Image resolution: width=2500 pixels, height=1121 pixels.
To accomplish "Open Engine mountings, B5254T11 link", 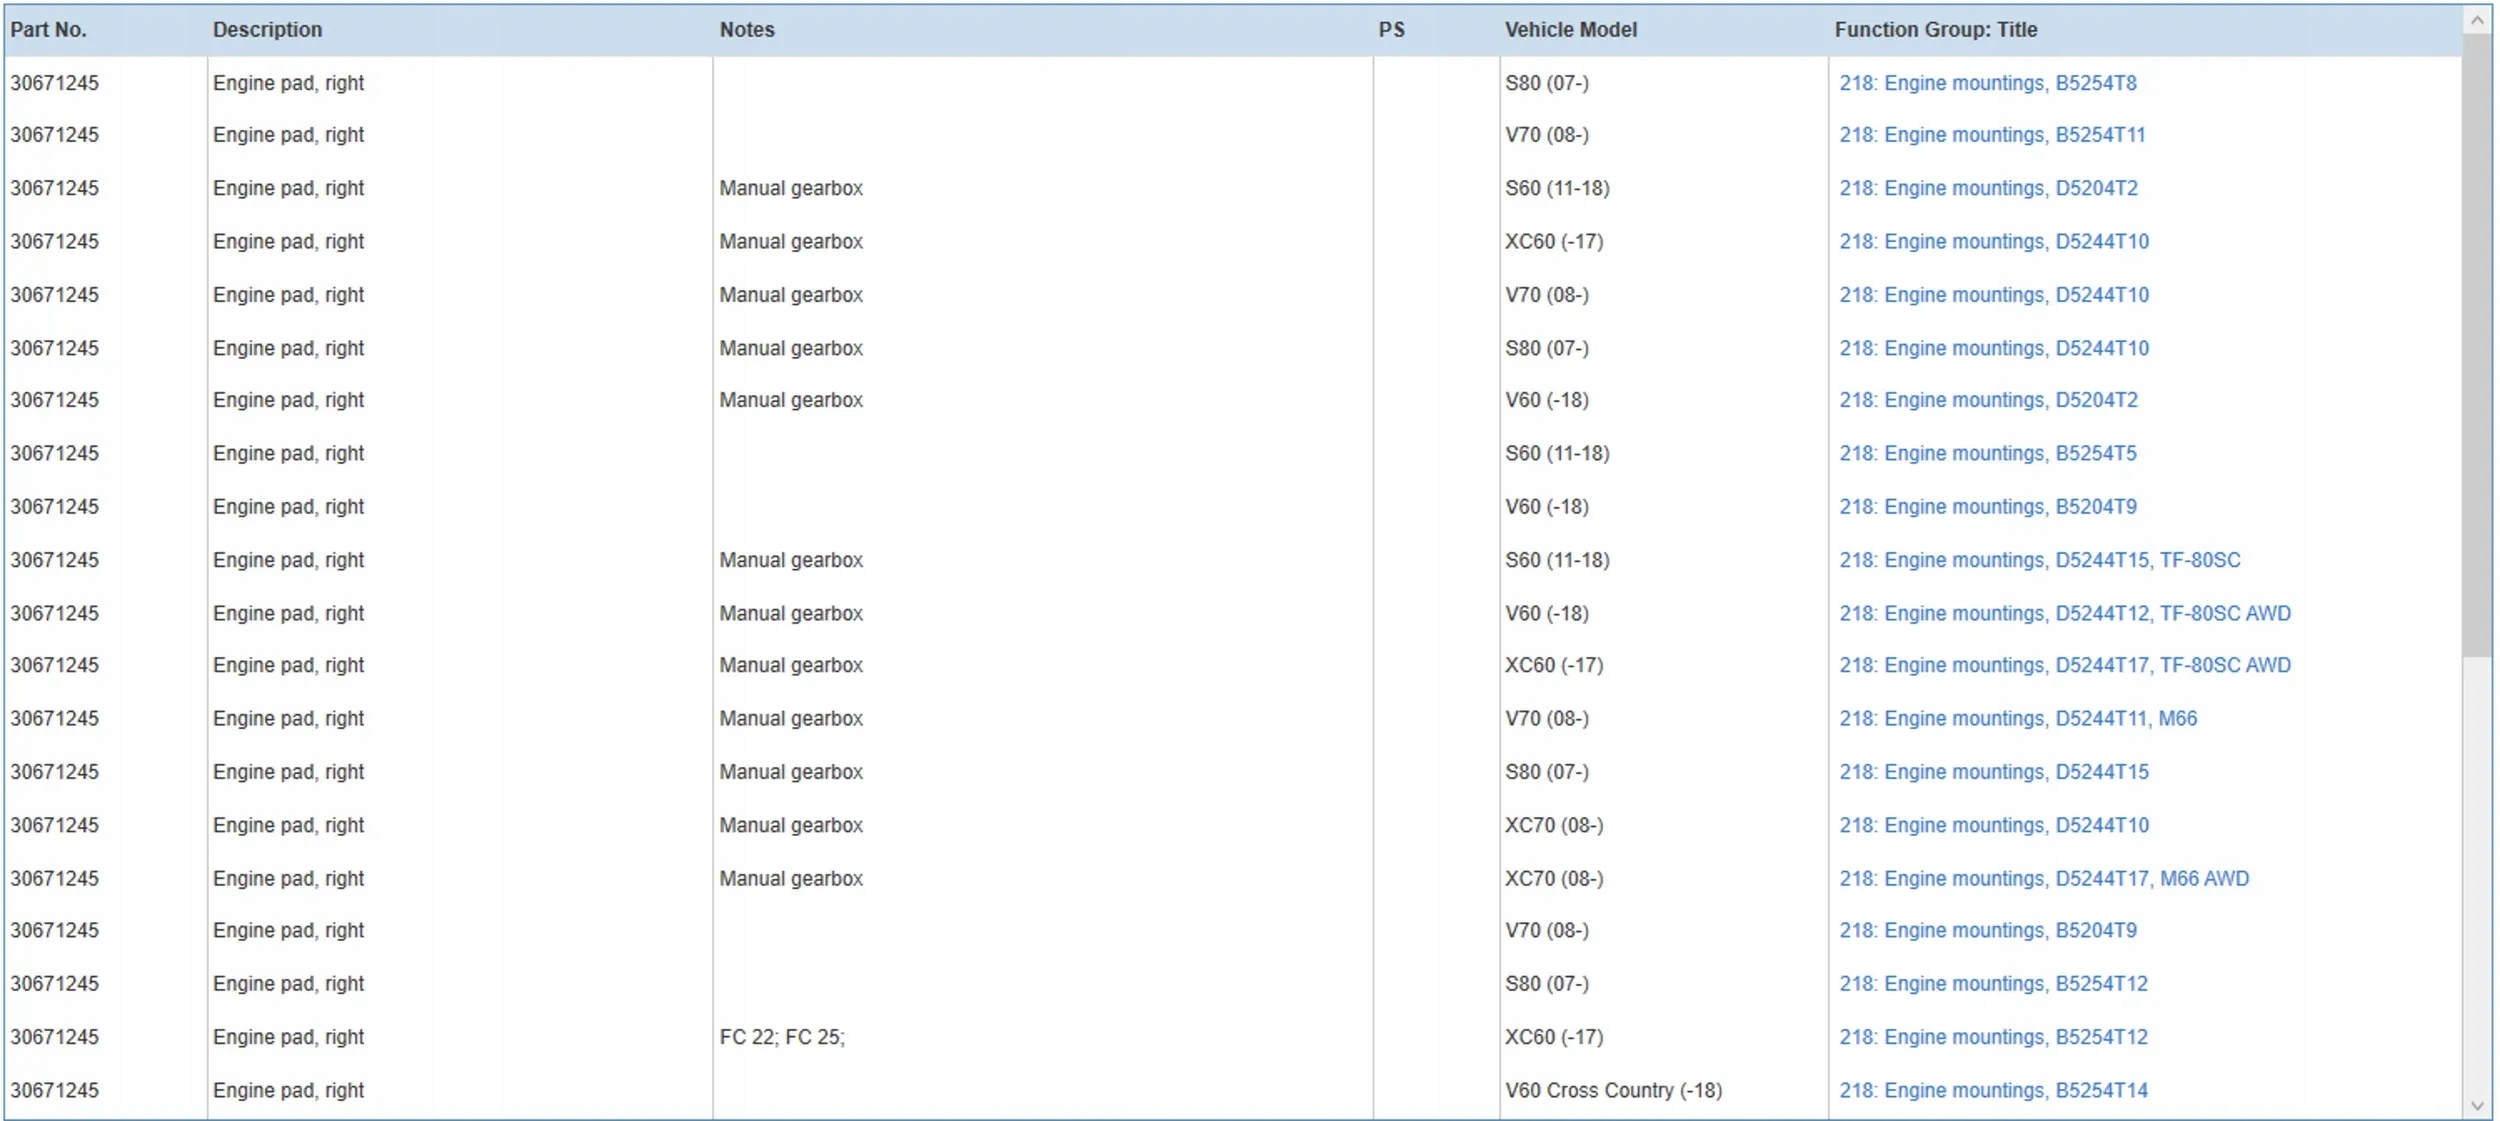I will (1992, 135).
